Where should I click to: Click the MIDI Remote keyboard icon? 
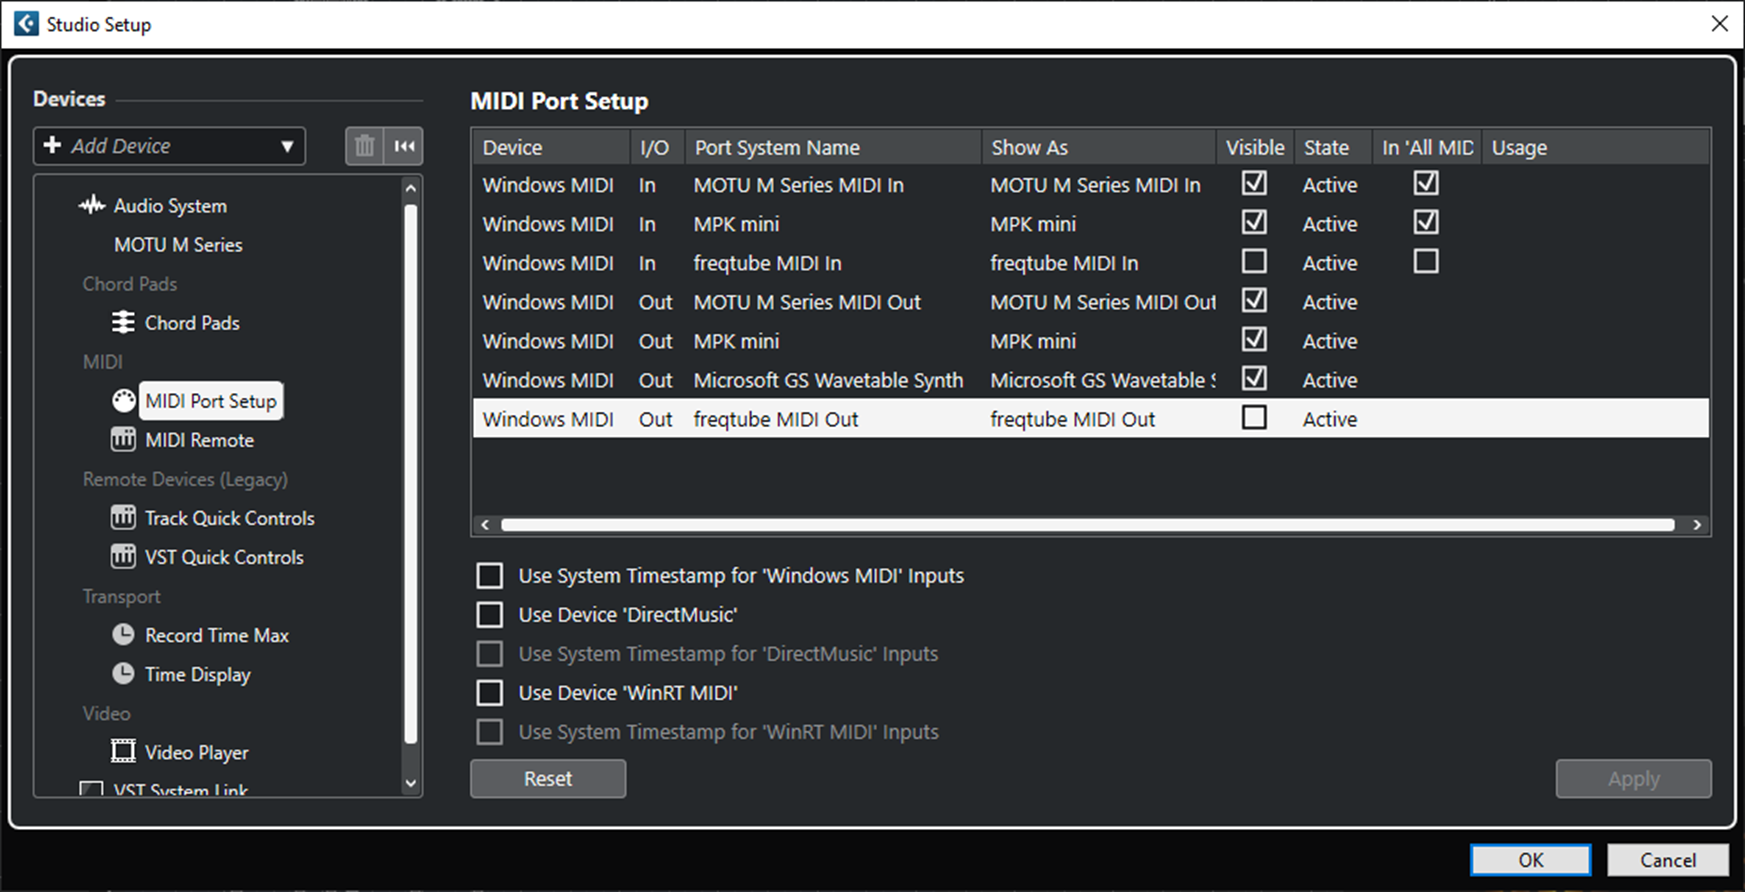tap(123, 439)
